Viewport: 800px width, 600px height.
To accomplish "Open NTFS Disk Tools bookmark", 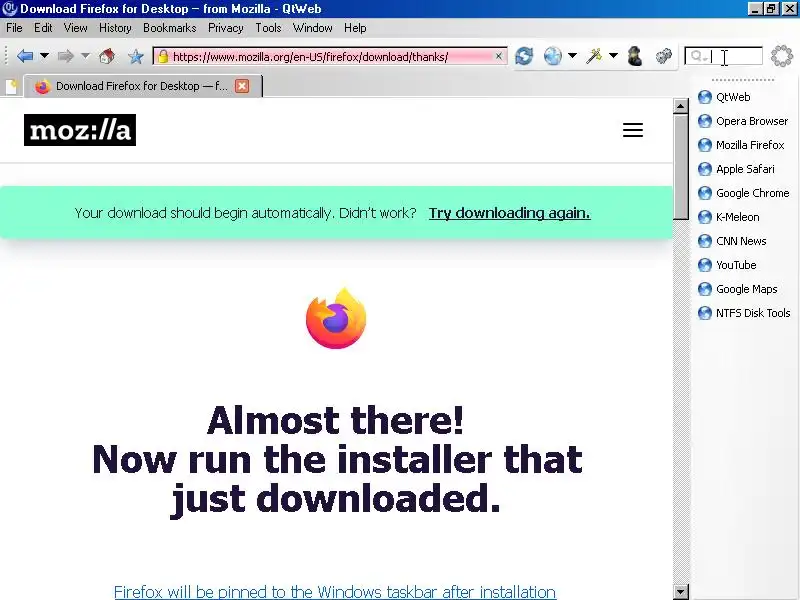I will coord(744,313).
